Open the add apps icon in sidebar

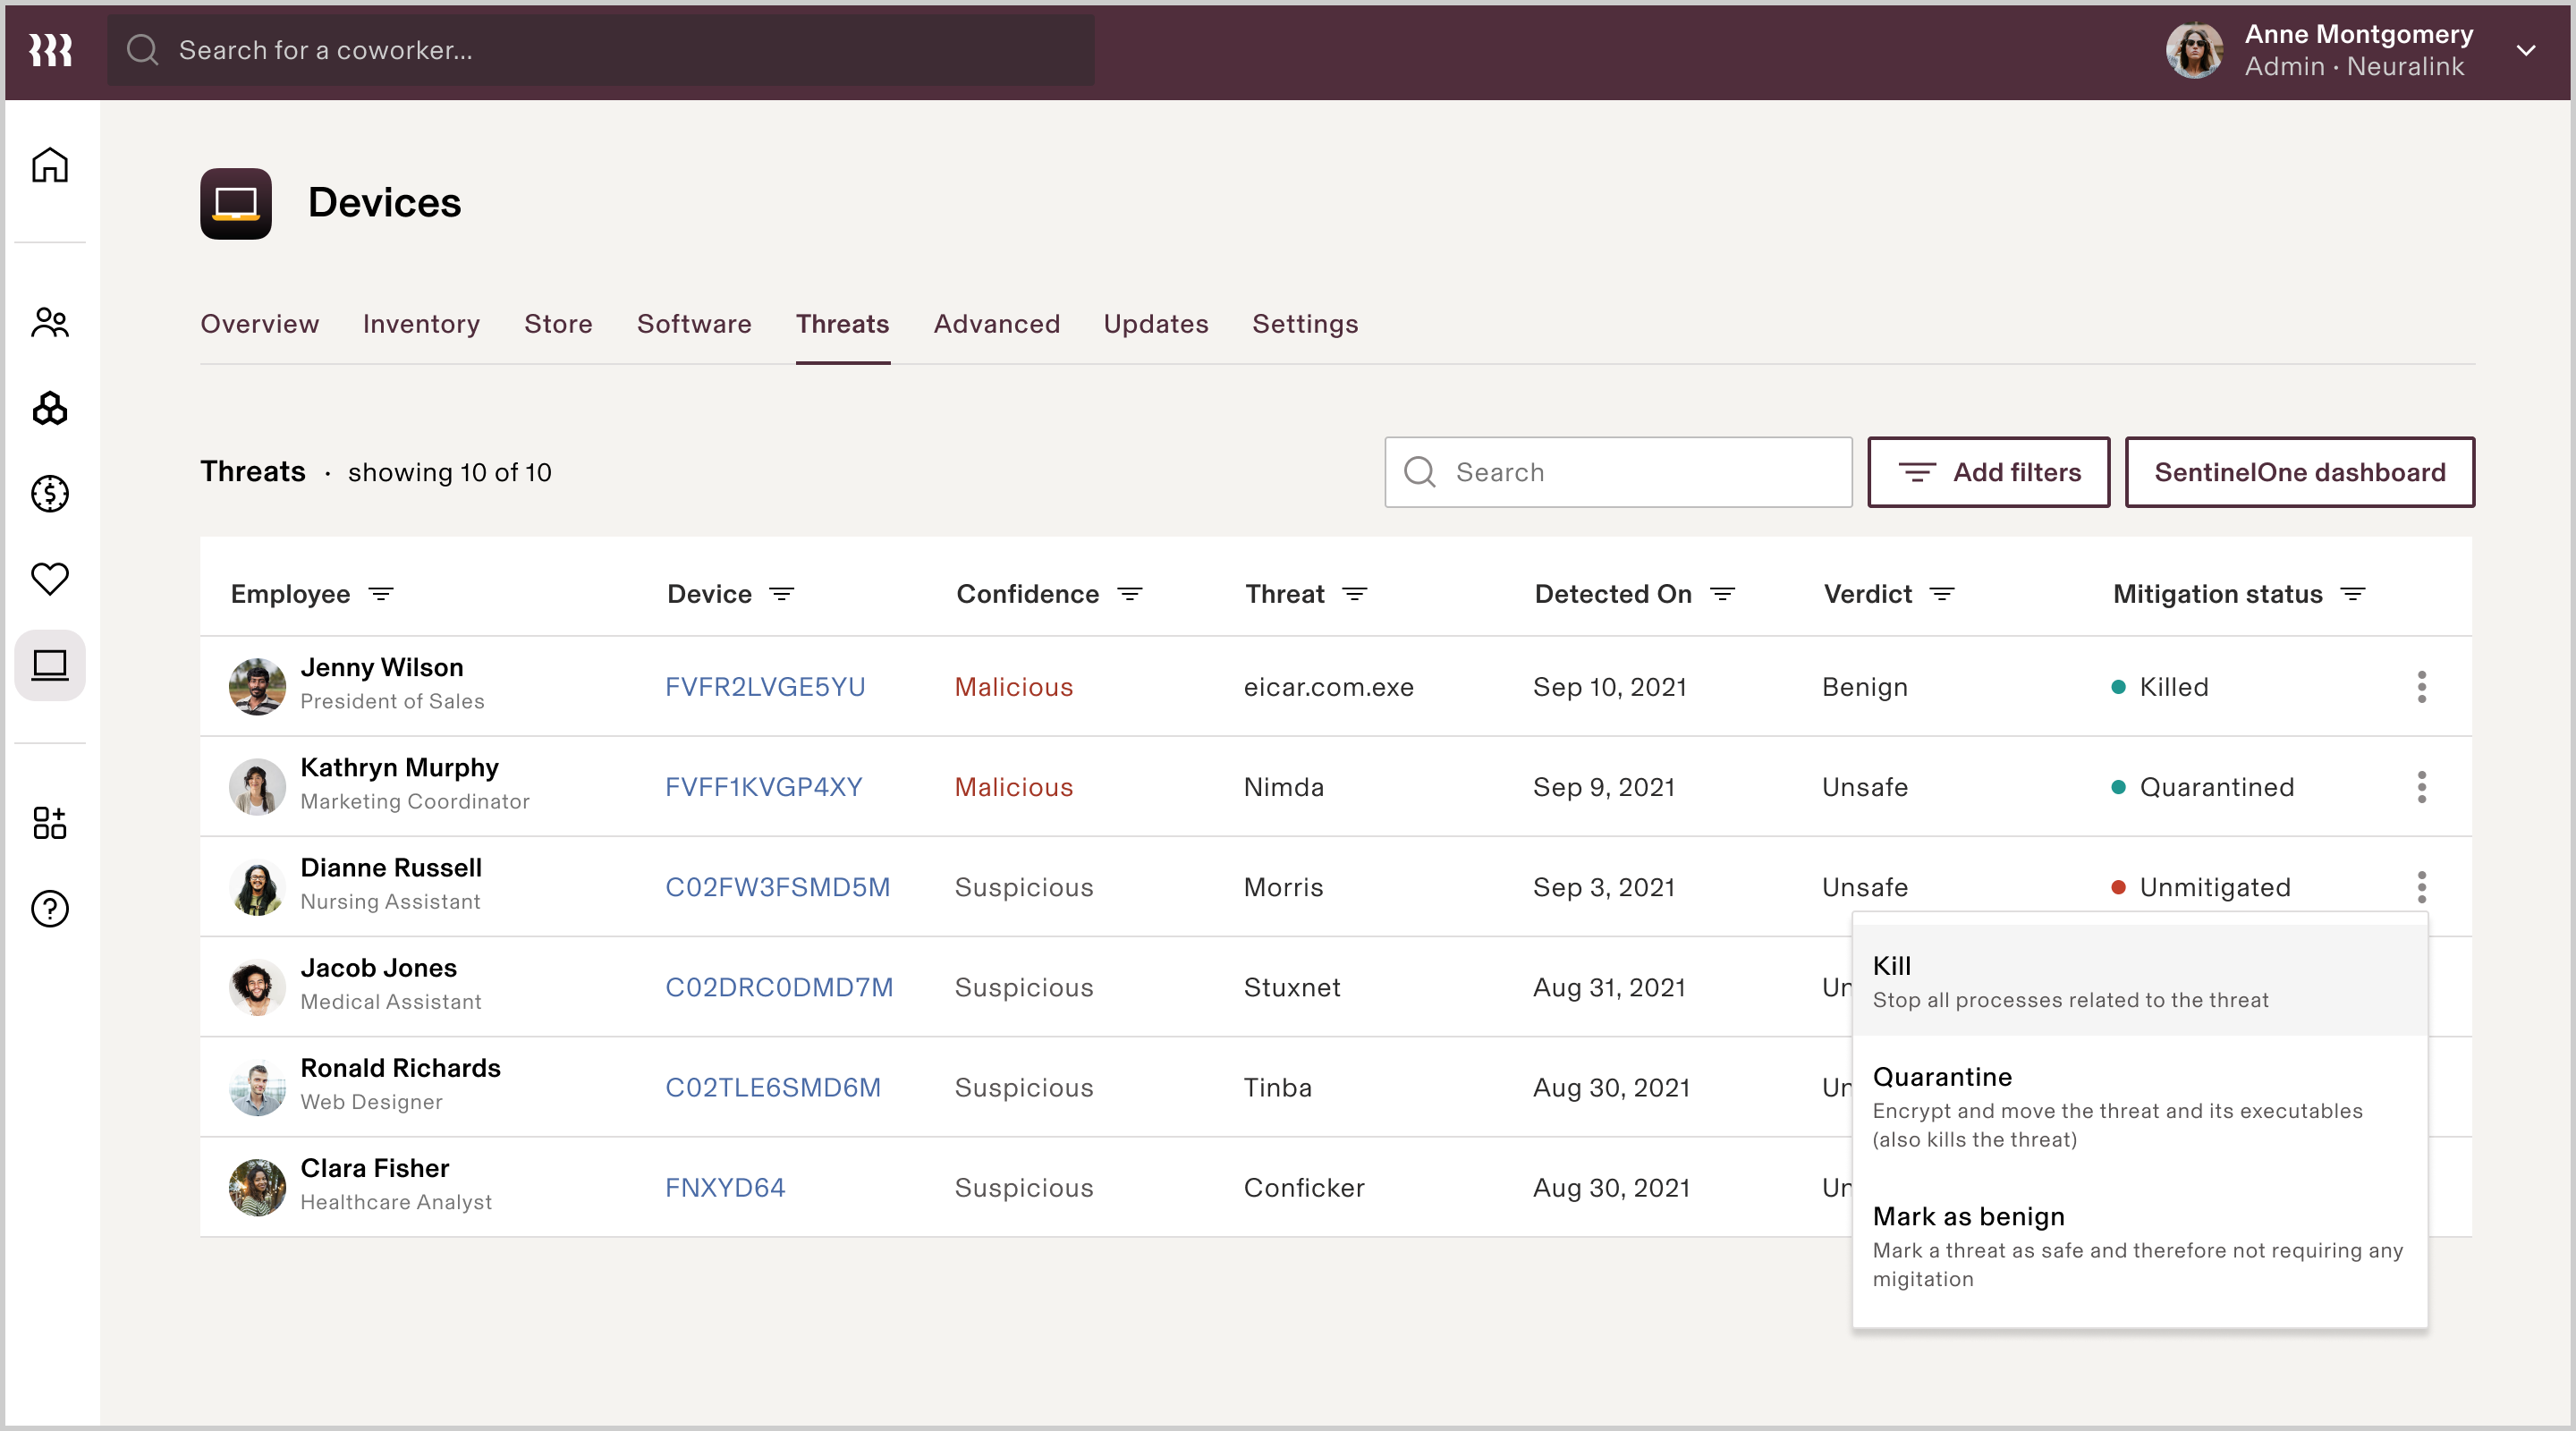click(x=49, y=823)
